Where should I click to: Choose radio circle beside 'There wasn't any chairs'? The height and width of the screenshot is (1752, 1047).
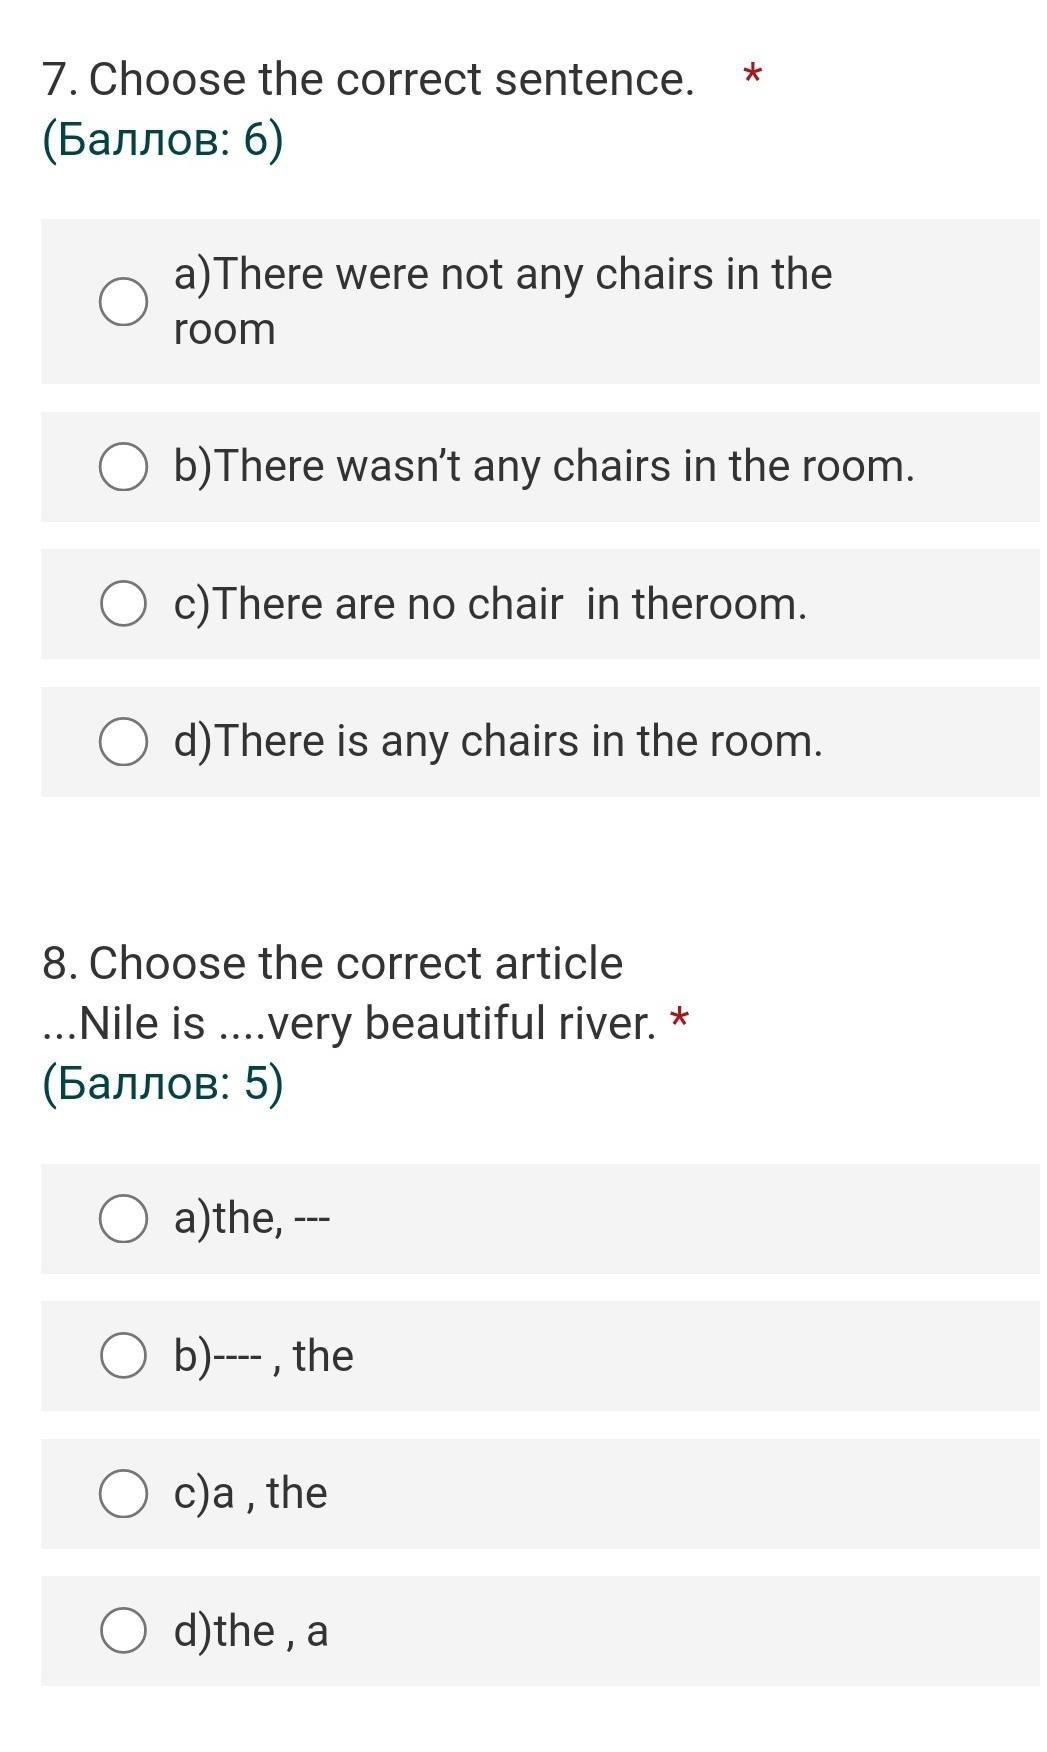[x=124, y=467]
